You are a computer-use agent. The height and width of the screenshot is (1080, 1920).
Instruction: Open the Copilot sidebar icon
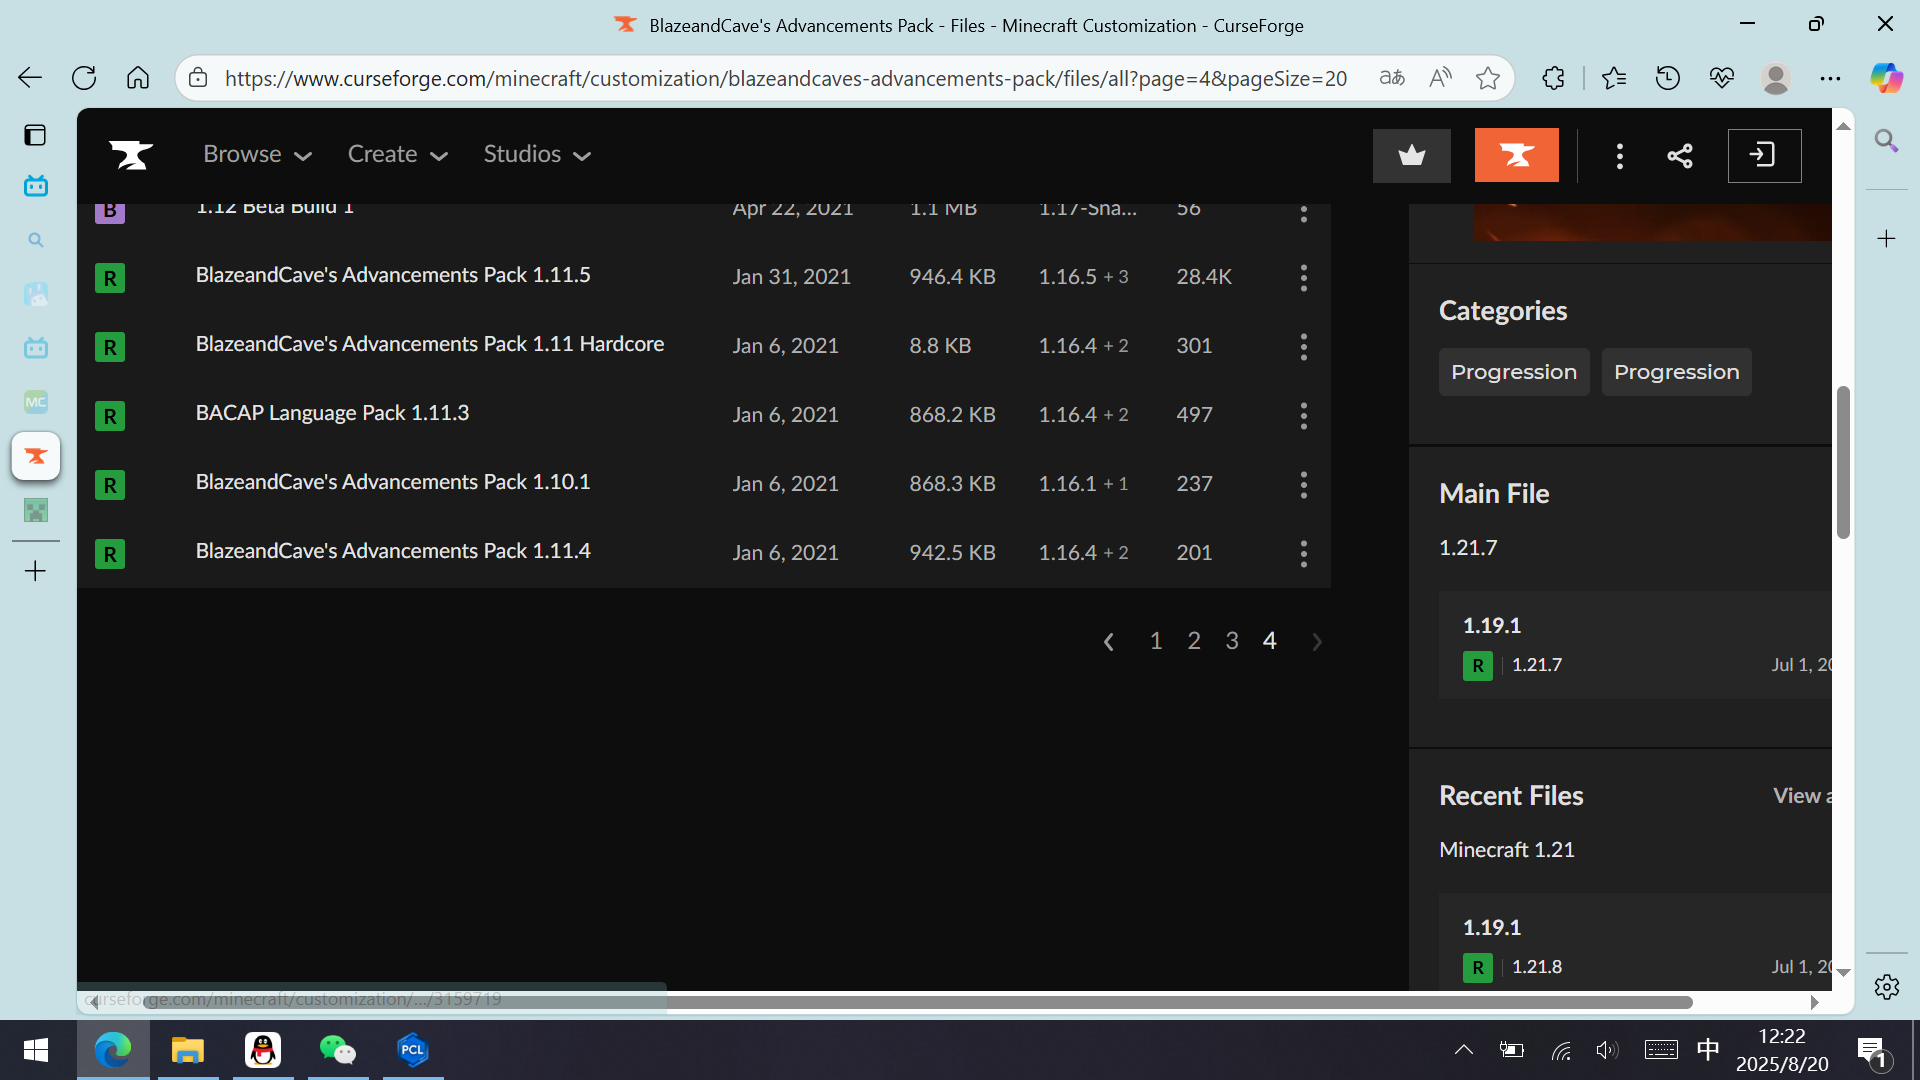pos(1886,78)
